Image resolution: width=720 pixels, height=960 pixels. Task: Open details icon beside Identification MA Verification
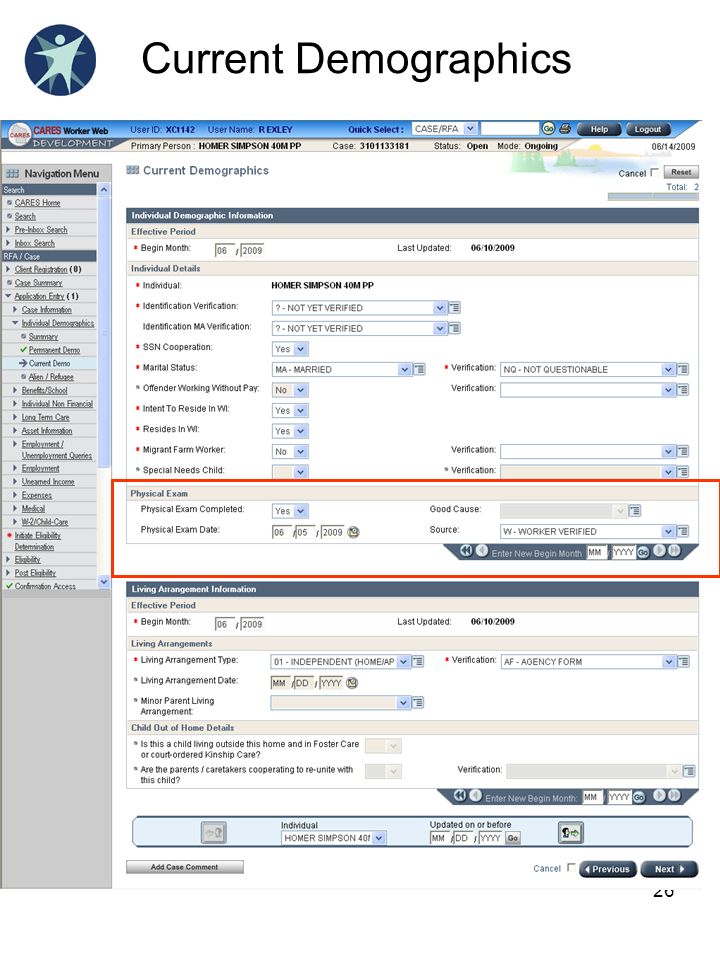(454, 328)
